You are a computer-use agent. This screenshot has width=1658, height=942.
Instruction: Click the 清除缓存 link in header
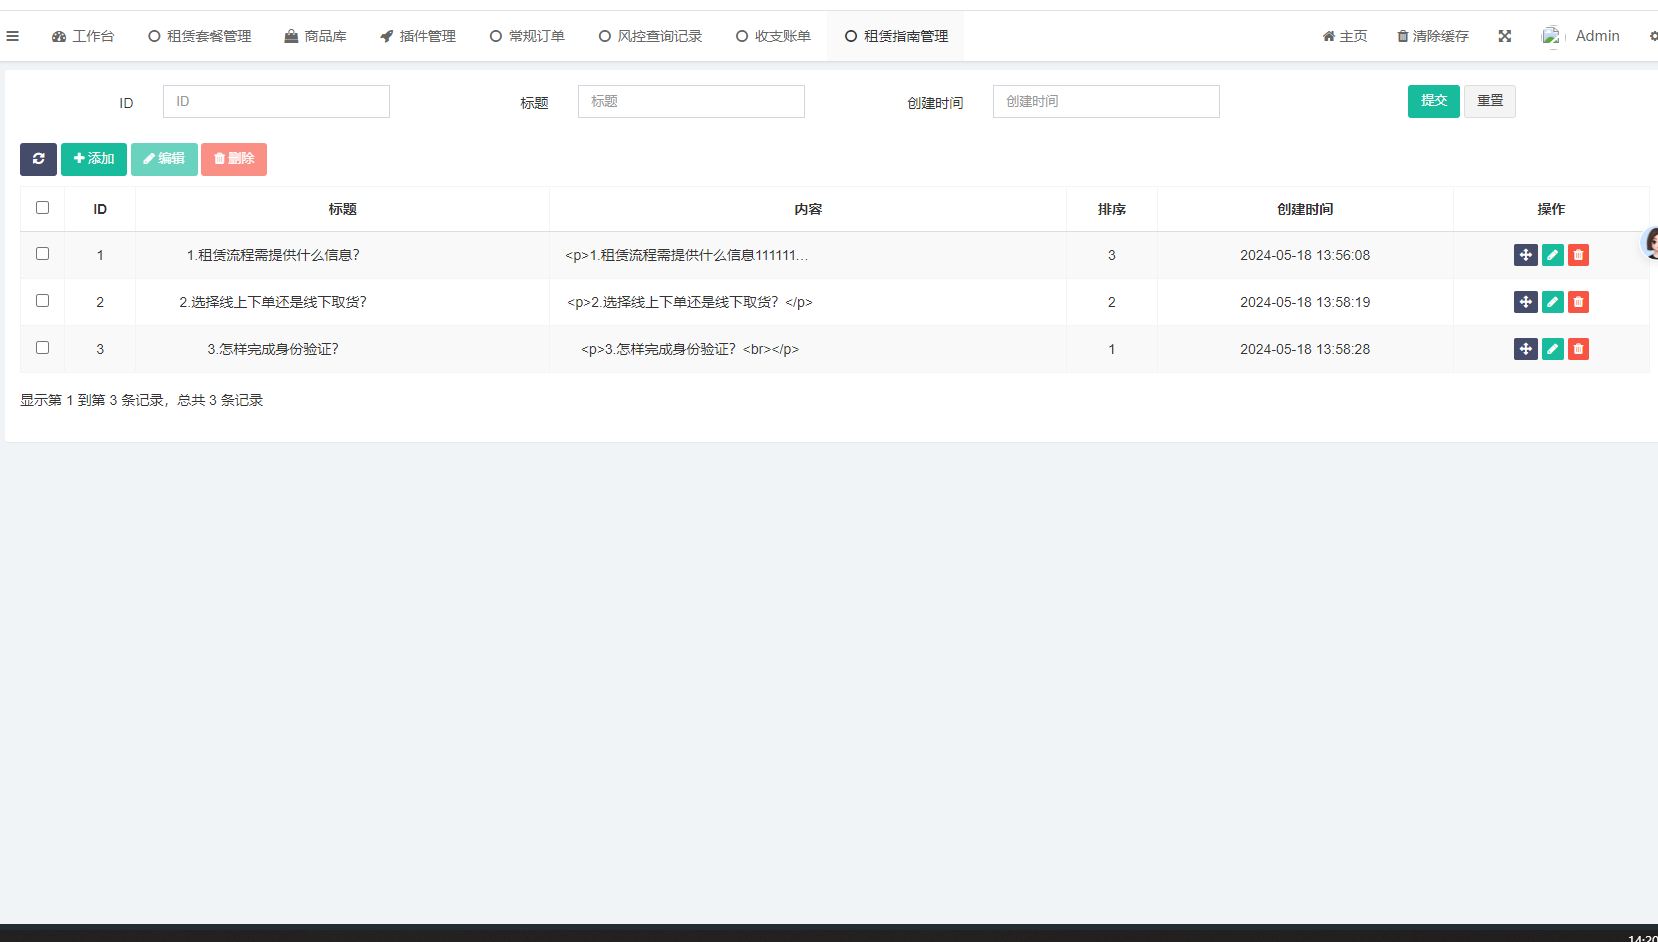coord(1432,36)
